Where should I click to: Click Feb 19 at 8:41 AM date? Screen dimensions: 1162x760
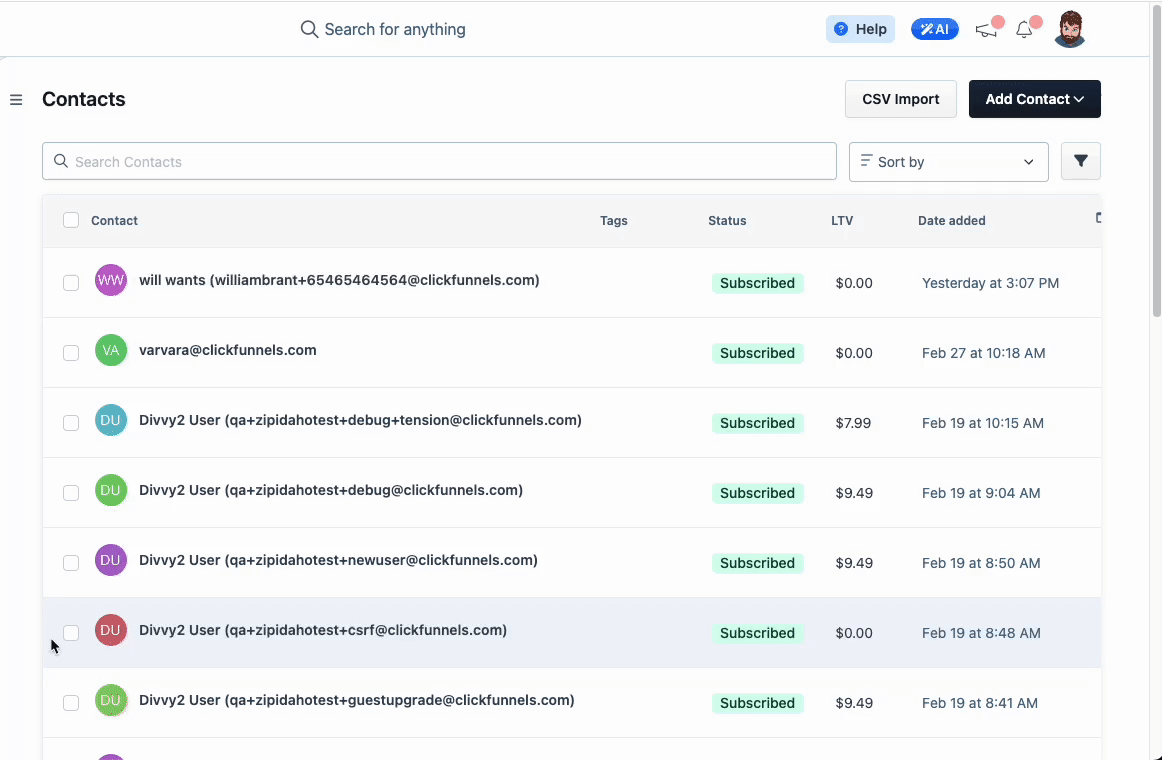980,703
